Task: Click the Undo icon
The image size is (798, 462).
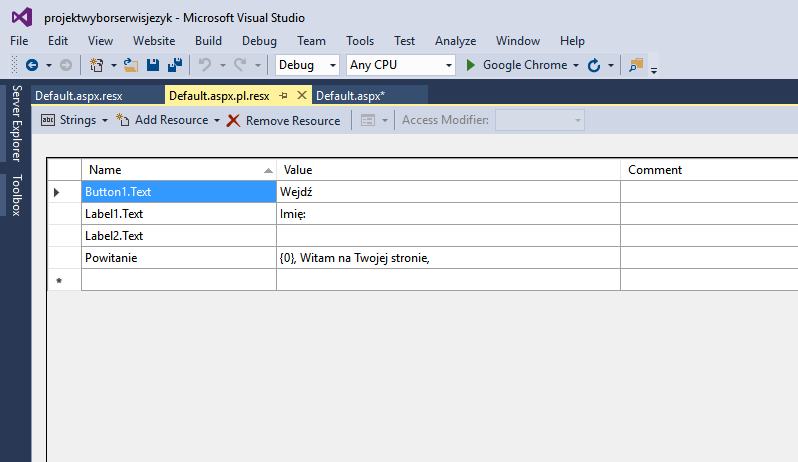Action: click(205, 65)
